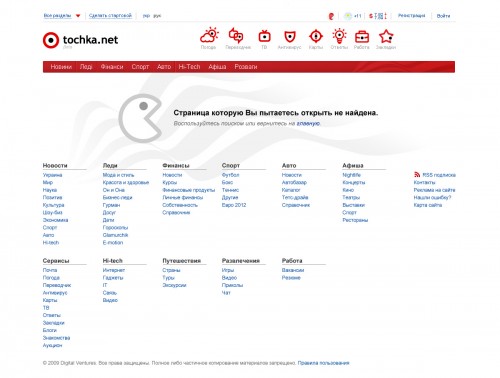Follow the главную link in error message
The image size is (500, 378).
point(308,123)
